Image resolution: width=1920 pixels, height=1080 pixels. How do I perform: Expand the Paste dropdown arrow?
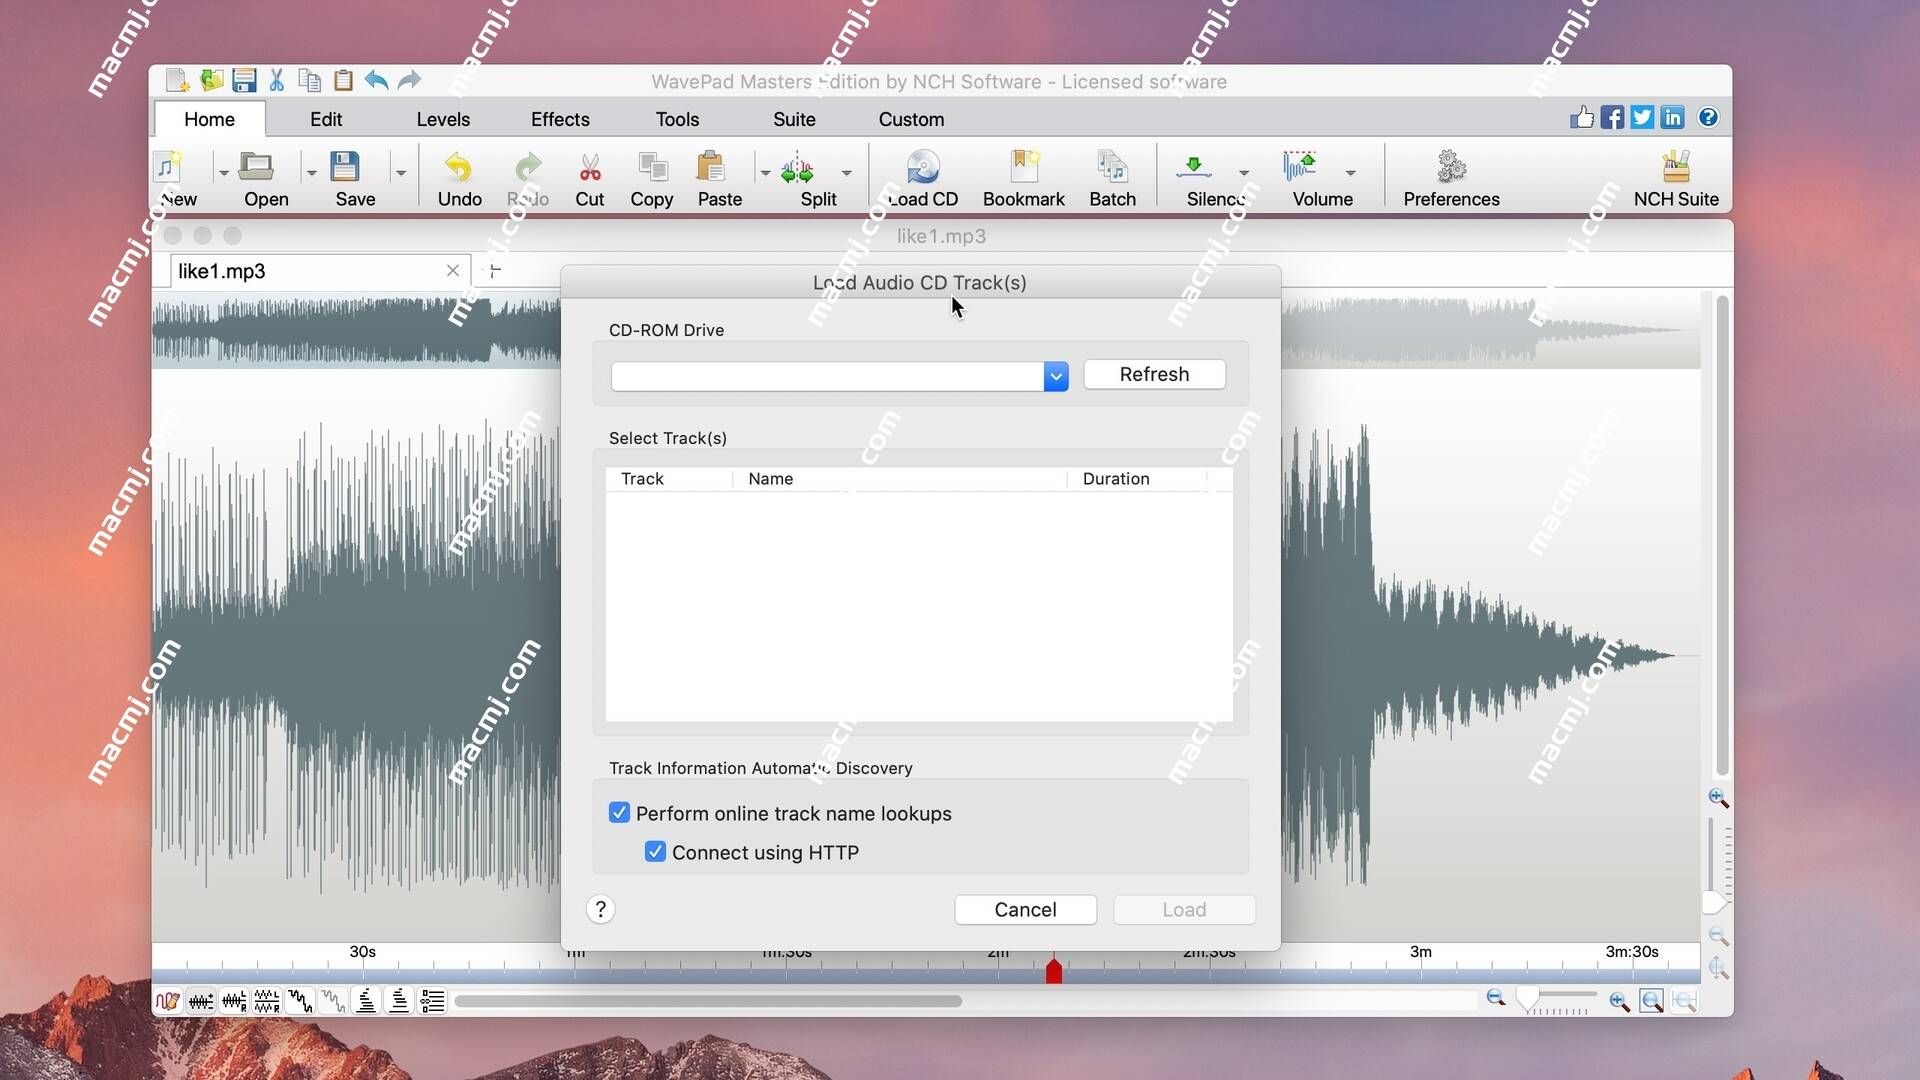(765, 173)
